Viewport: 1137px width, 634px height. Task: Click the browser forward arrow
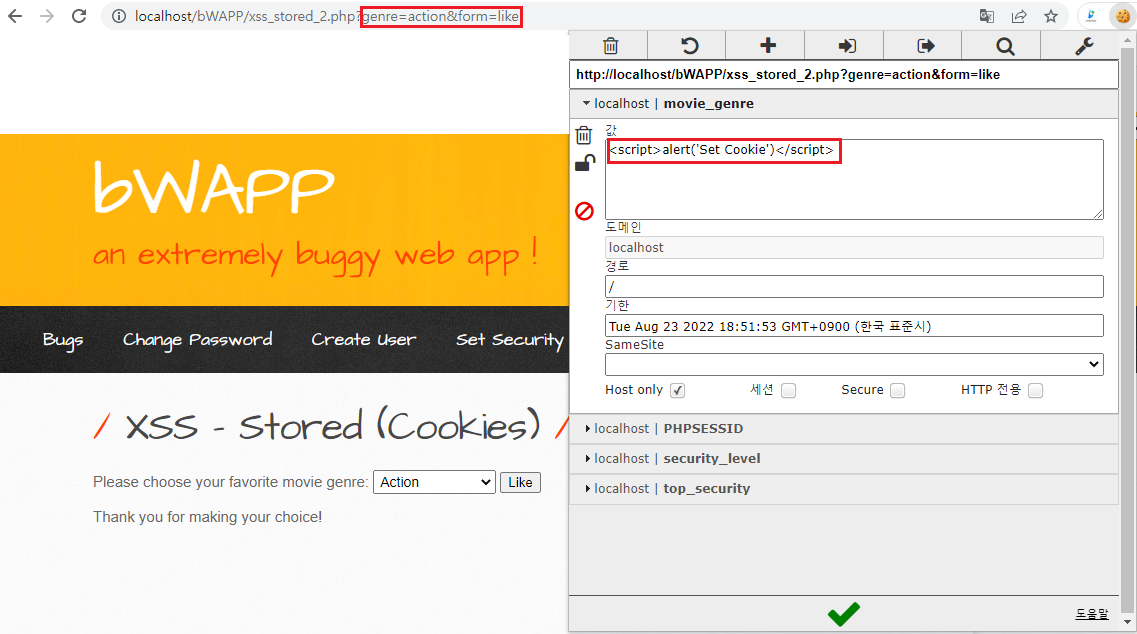coord(47,16)
